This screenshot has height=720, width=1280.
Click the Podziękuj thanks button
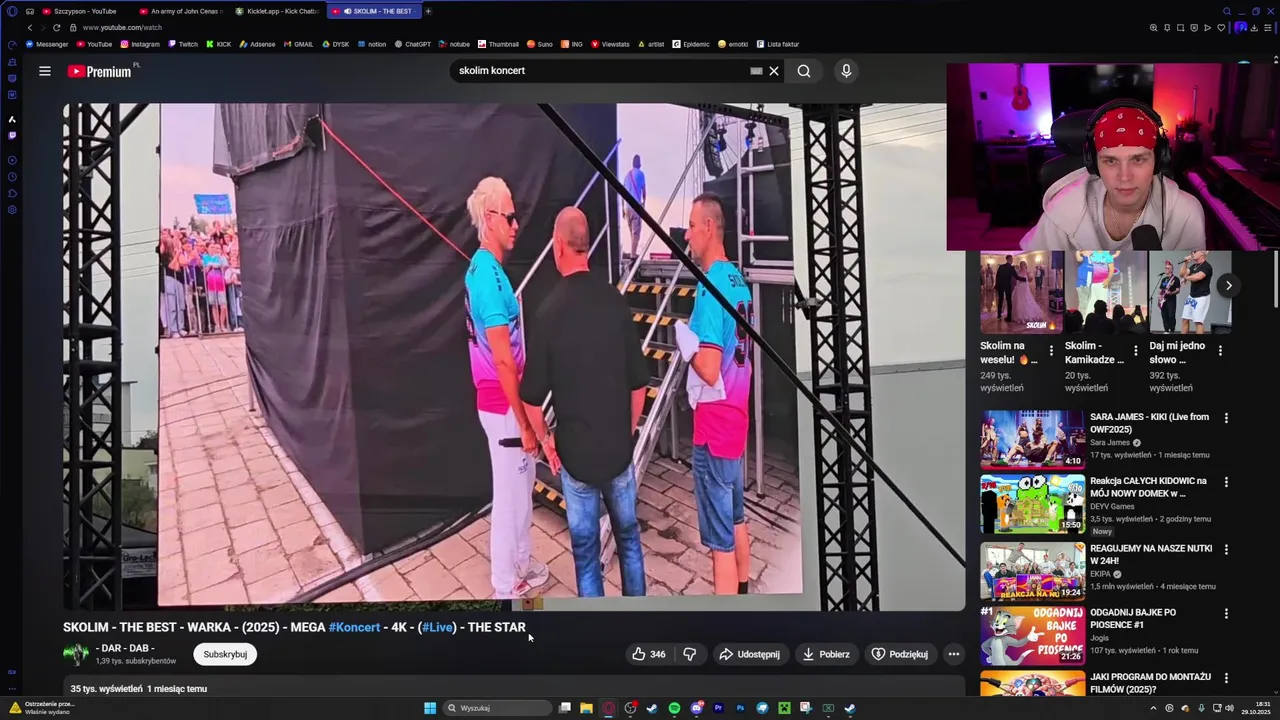point(900,654)
